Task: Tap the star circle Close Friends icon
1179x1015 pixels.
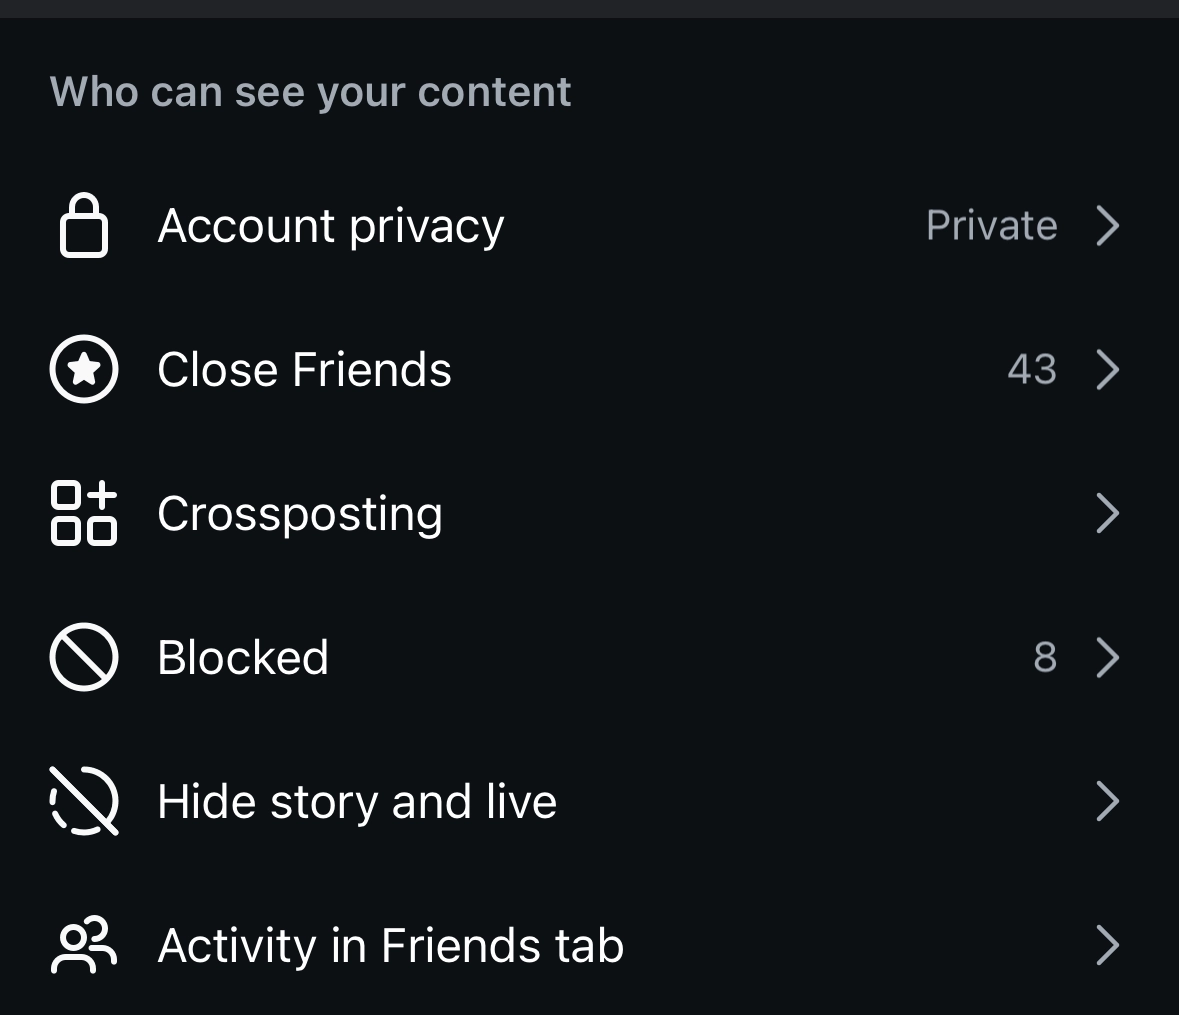Action: (84, 369)
